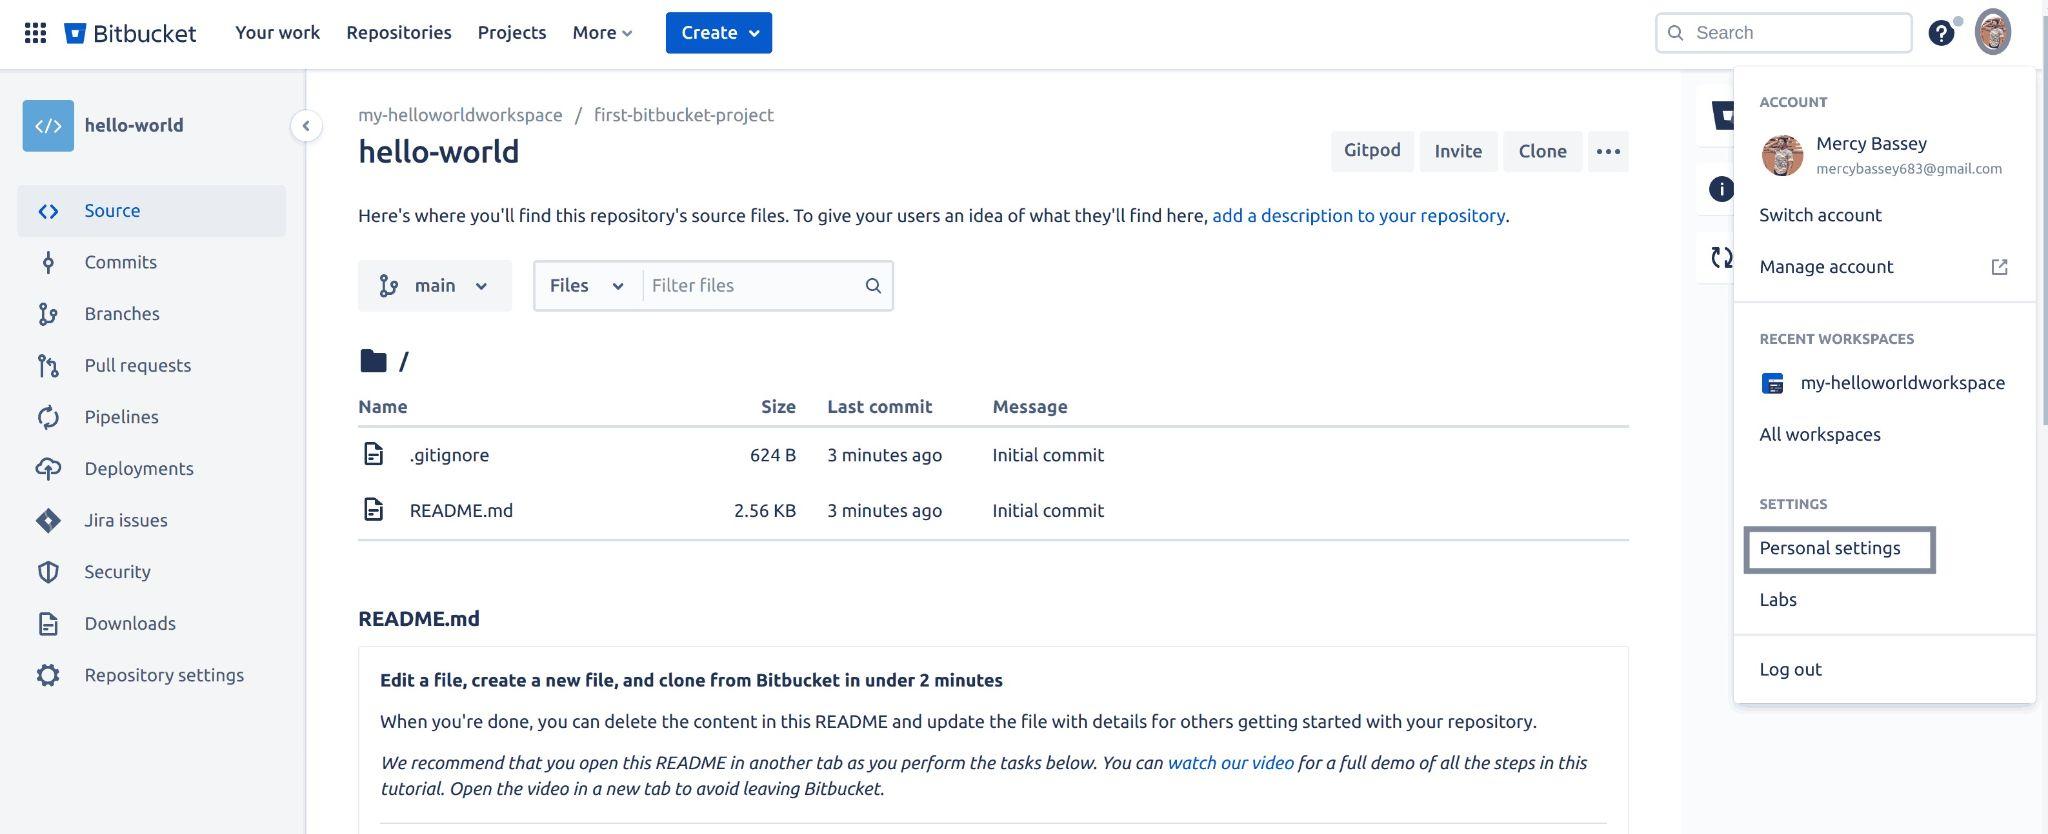The width and height of the screenshot is (2048, 834).
Task: Click the Deployments cloud upload icon
Action: coord(48,469)
